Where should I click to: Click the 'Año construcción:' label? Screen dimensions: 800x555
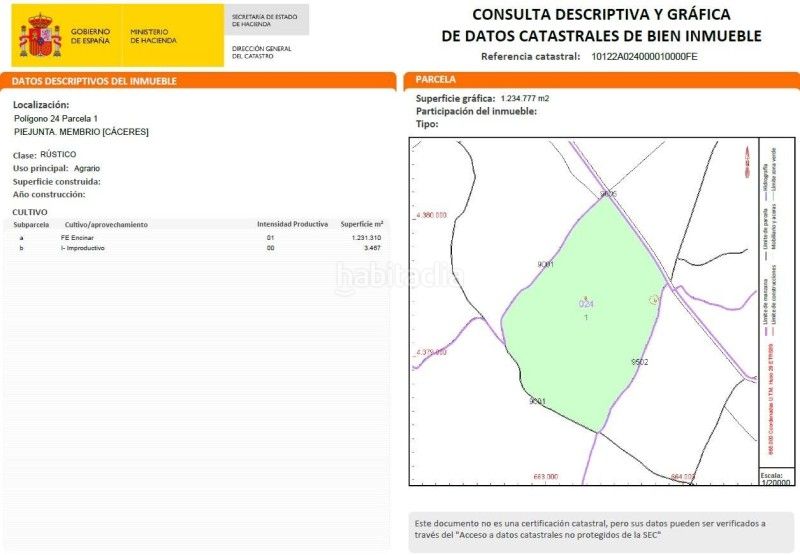pos(49,194)
